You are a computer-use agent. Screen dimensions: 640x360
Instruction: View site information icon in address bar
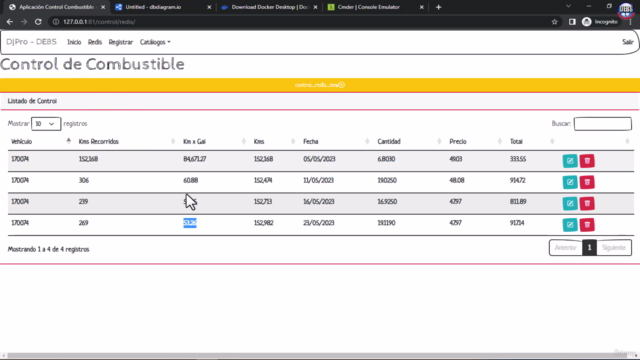click(56, 22)
